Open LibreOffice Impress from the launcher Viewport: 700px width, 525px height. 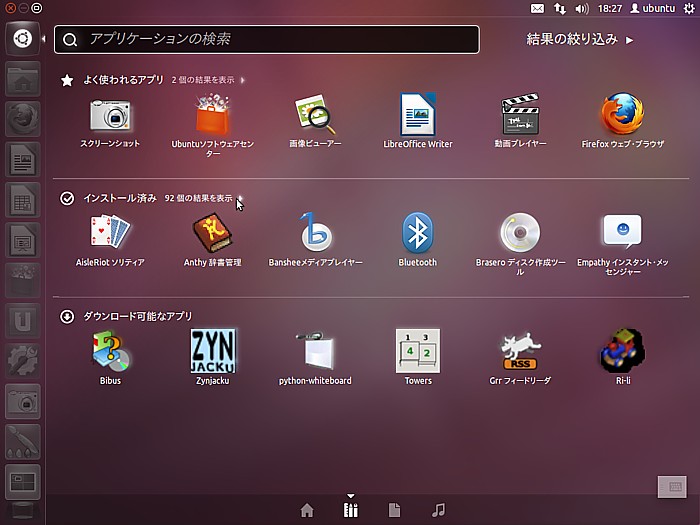click(23, 240)
